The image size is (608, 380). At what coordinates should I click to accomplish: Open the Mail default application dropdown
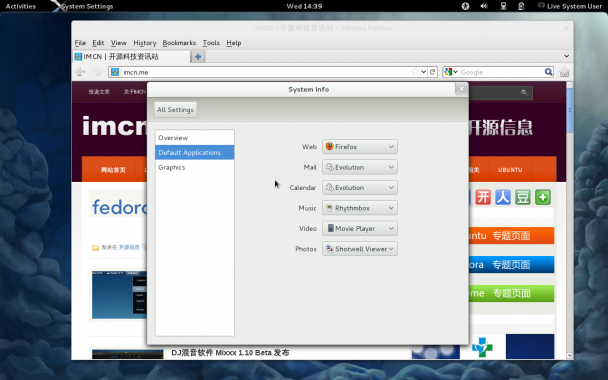[359, 167]
